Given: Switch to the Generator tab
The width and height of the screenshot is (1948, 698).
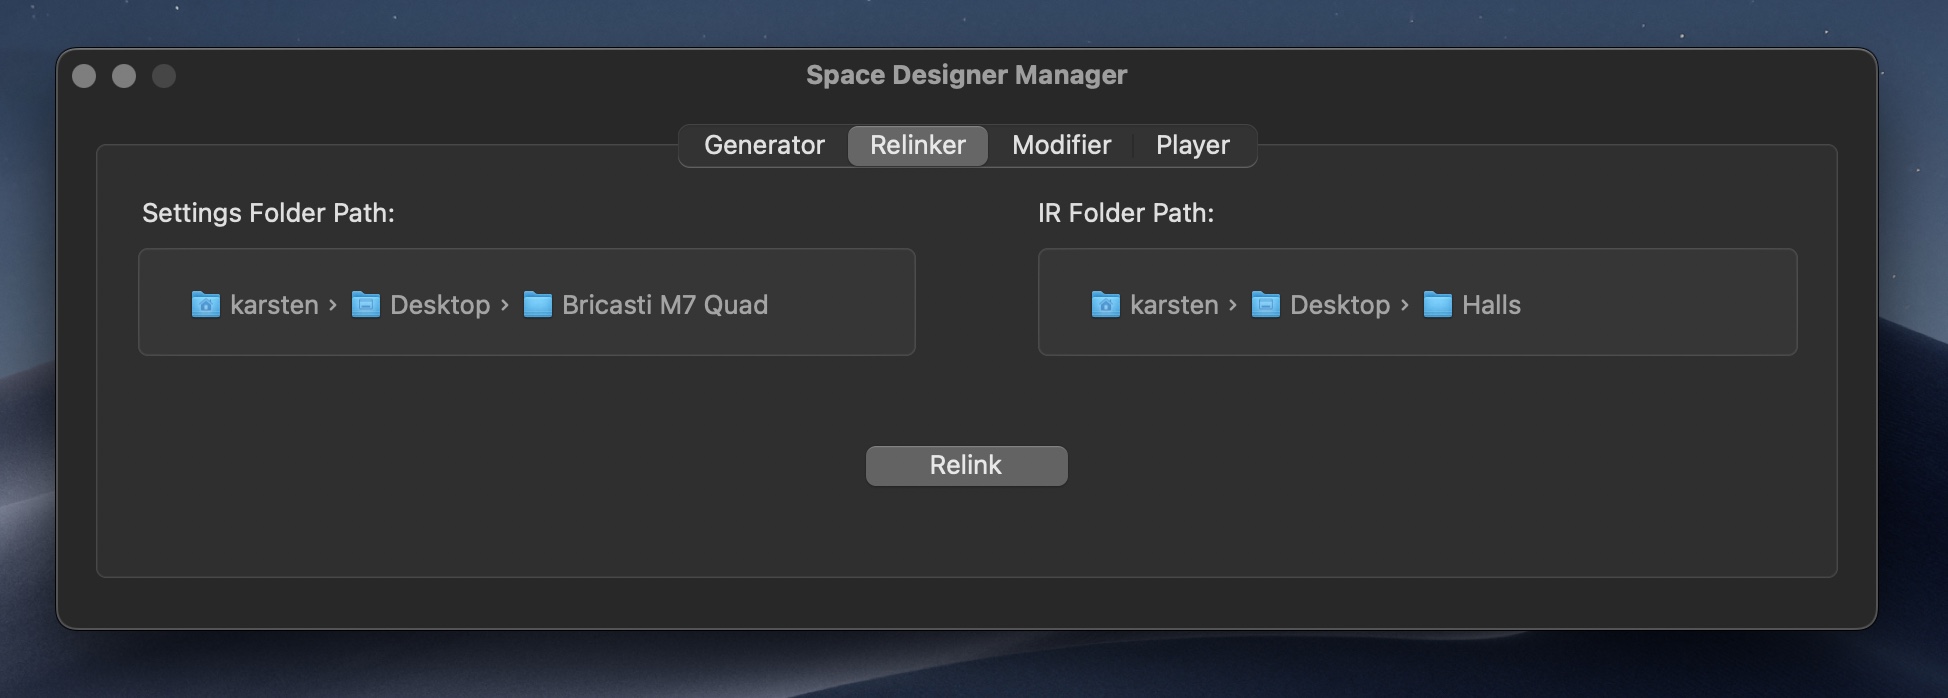Looking at the screenshot, I should 764,145.
